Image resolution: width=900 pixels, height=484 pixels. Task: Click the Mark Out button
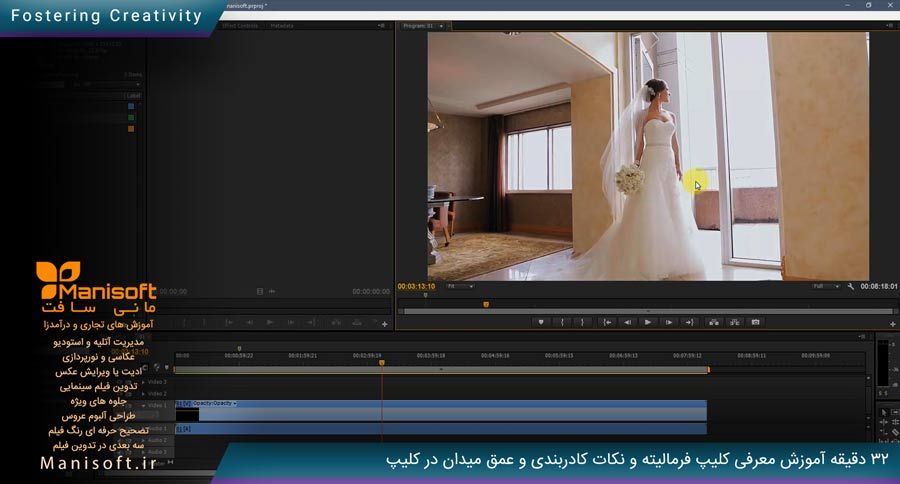[582, 323]
